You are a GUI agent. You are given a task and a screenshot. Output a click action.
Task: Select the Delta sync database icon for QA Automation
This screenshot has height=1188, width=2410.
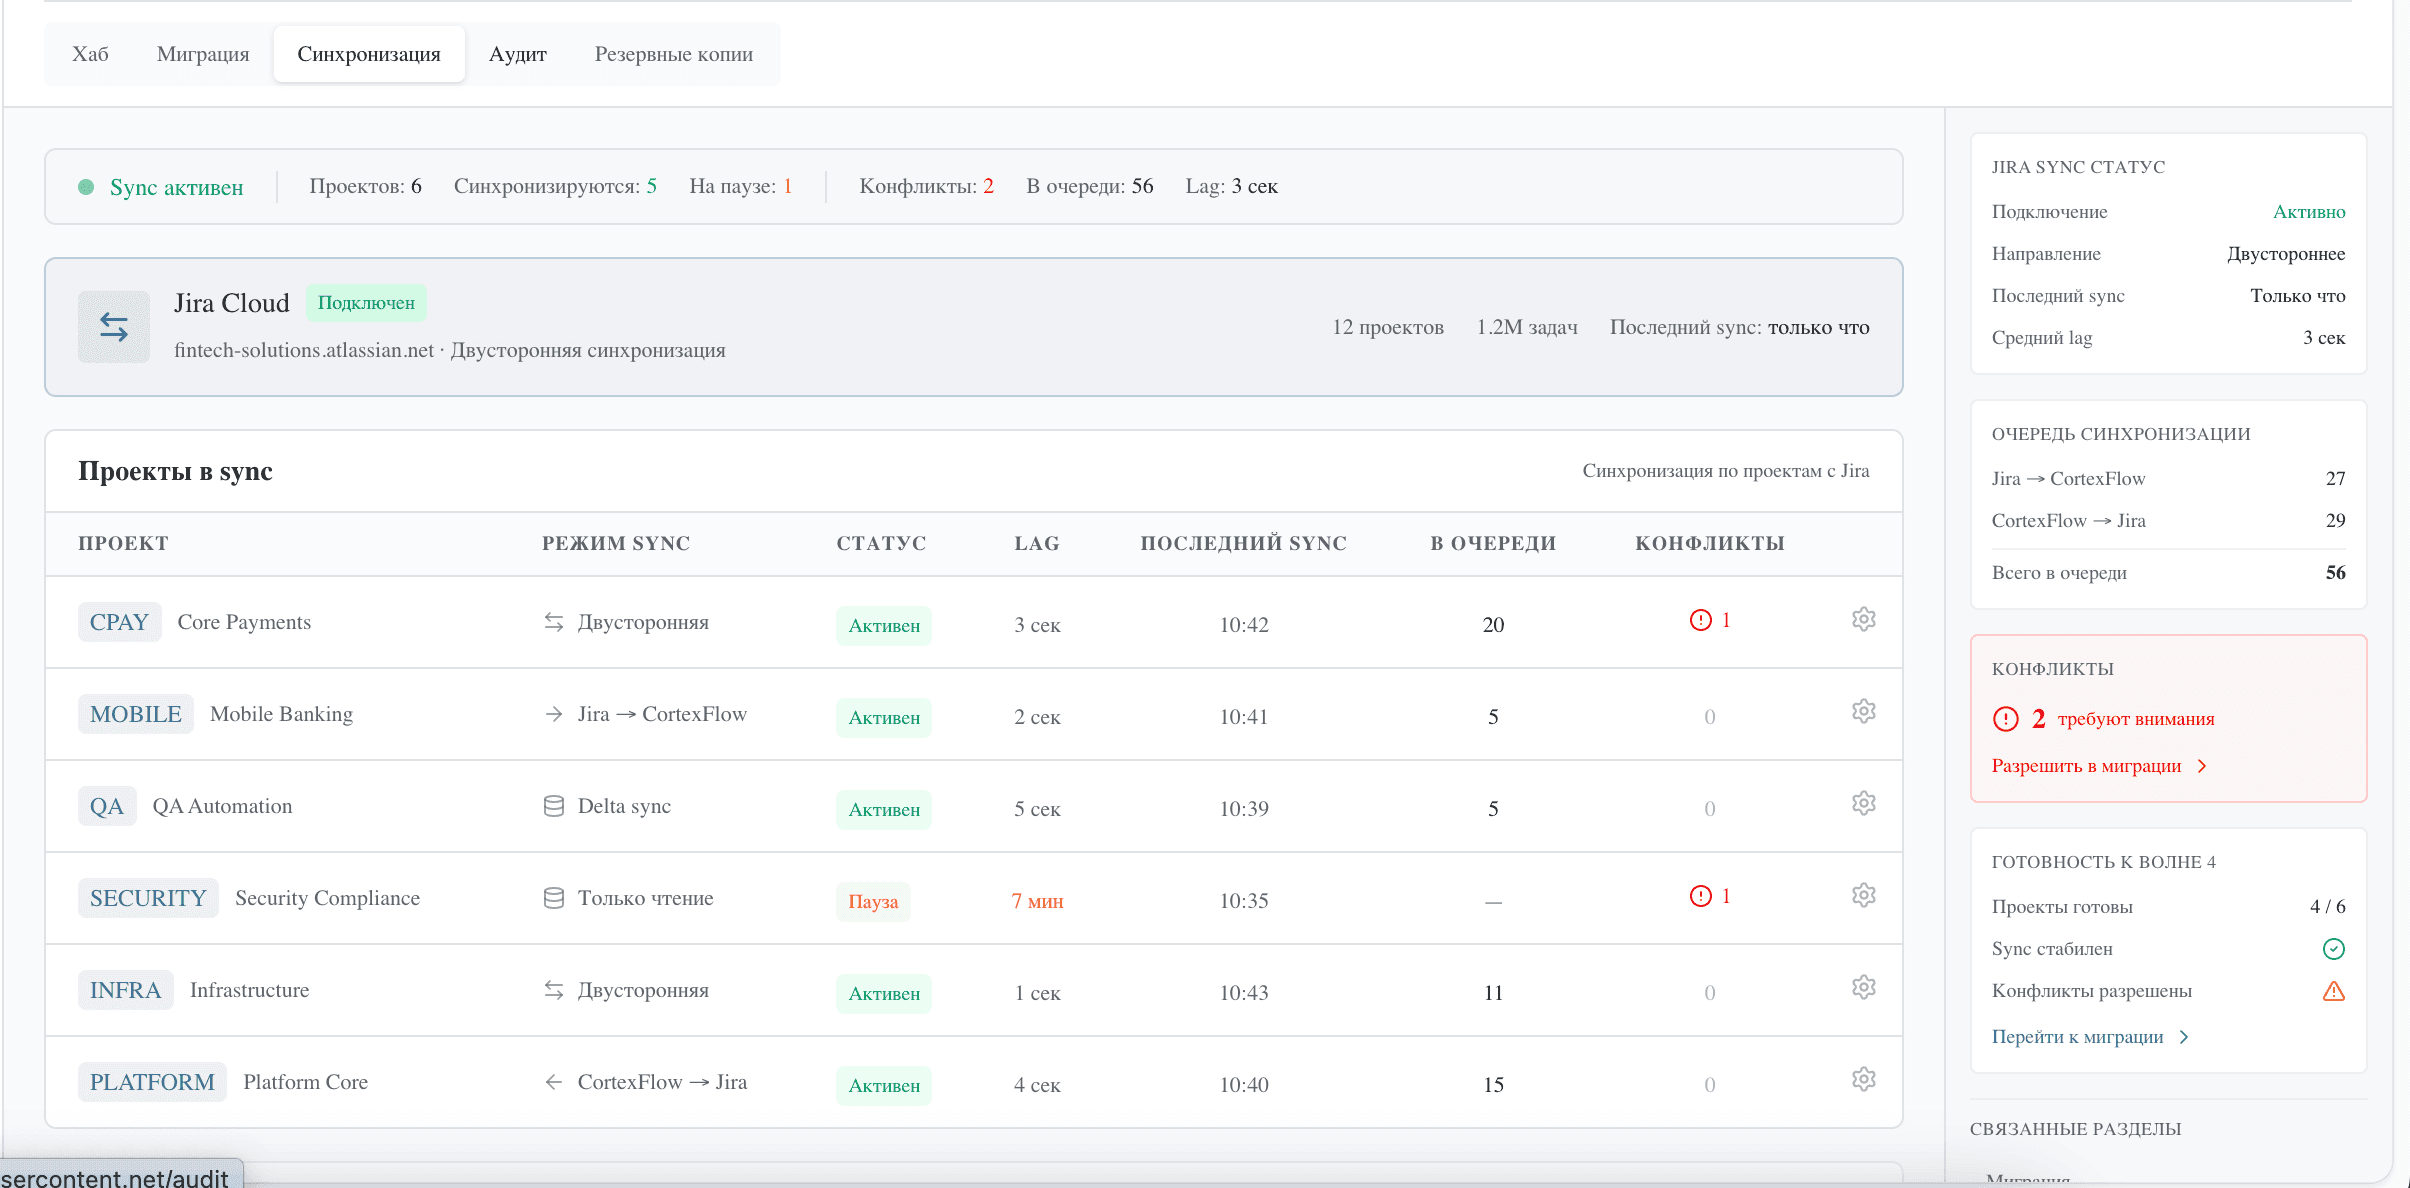tap(554, 805)
